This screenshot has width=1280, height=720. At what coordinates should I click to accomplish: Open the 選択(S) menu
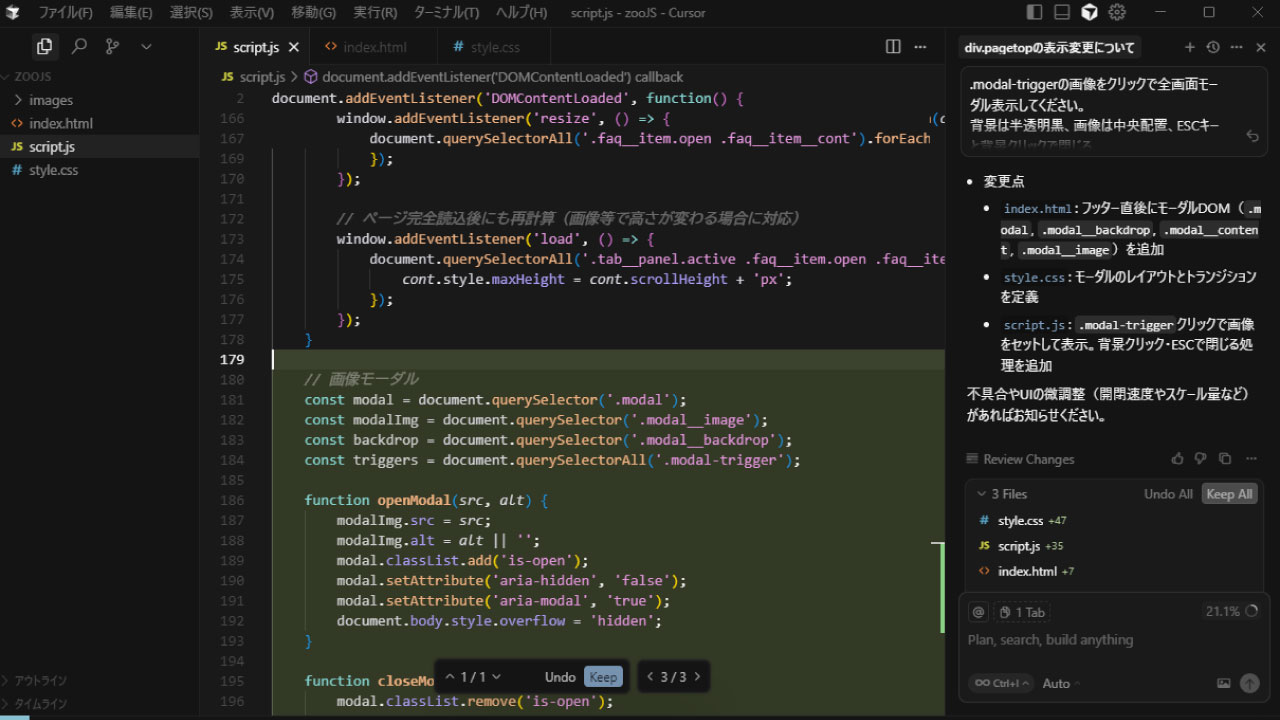pos(191,13)
